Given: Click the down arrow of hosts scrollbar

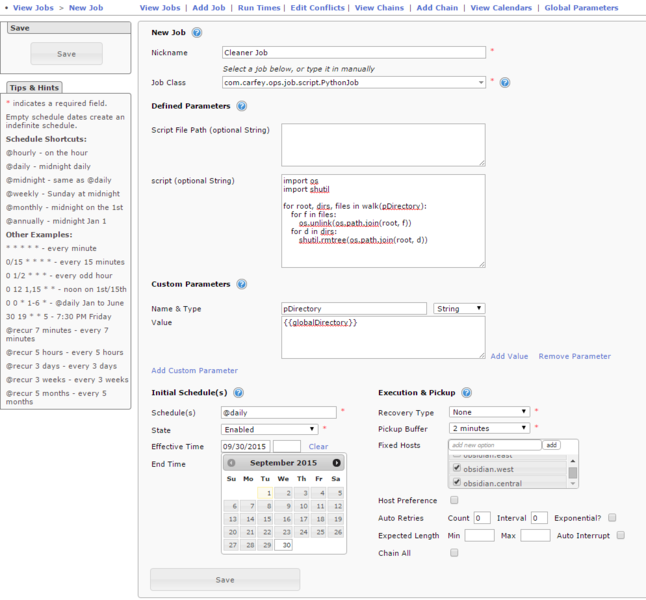Looking at the screenshot, I should pyautogui.click(x=573, y=484).
